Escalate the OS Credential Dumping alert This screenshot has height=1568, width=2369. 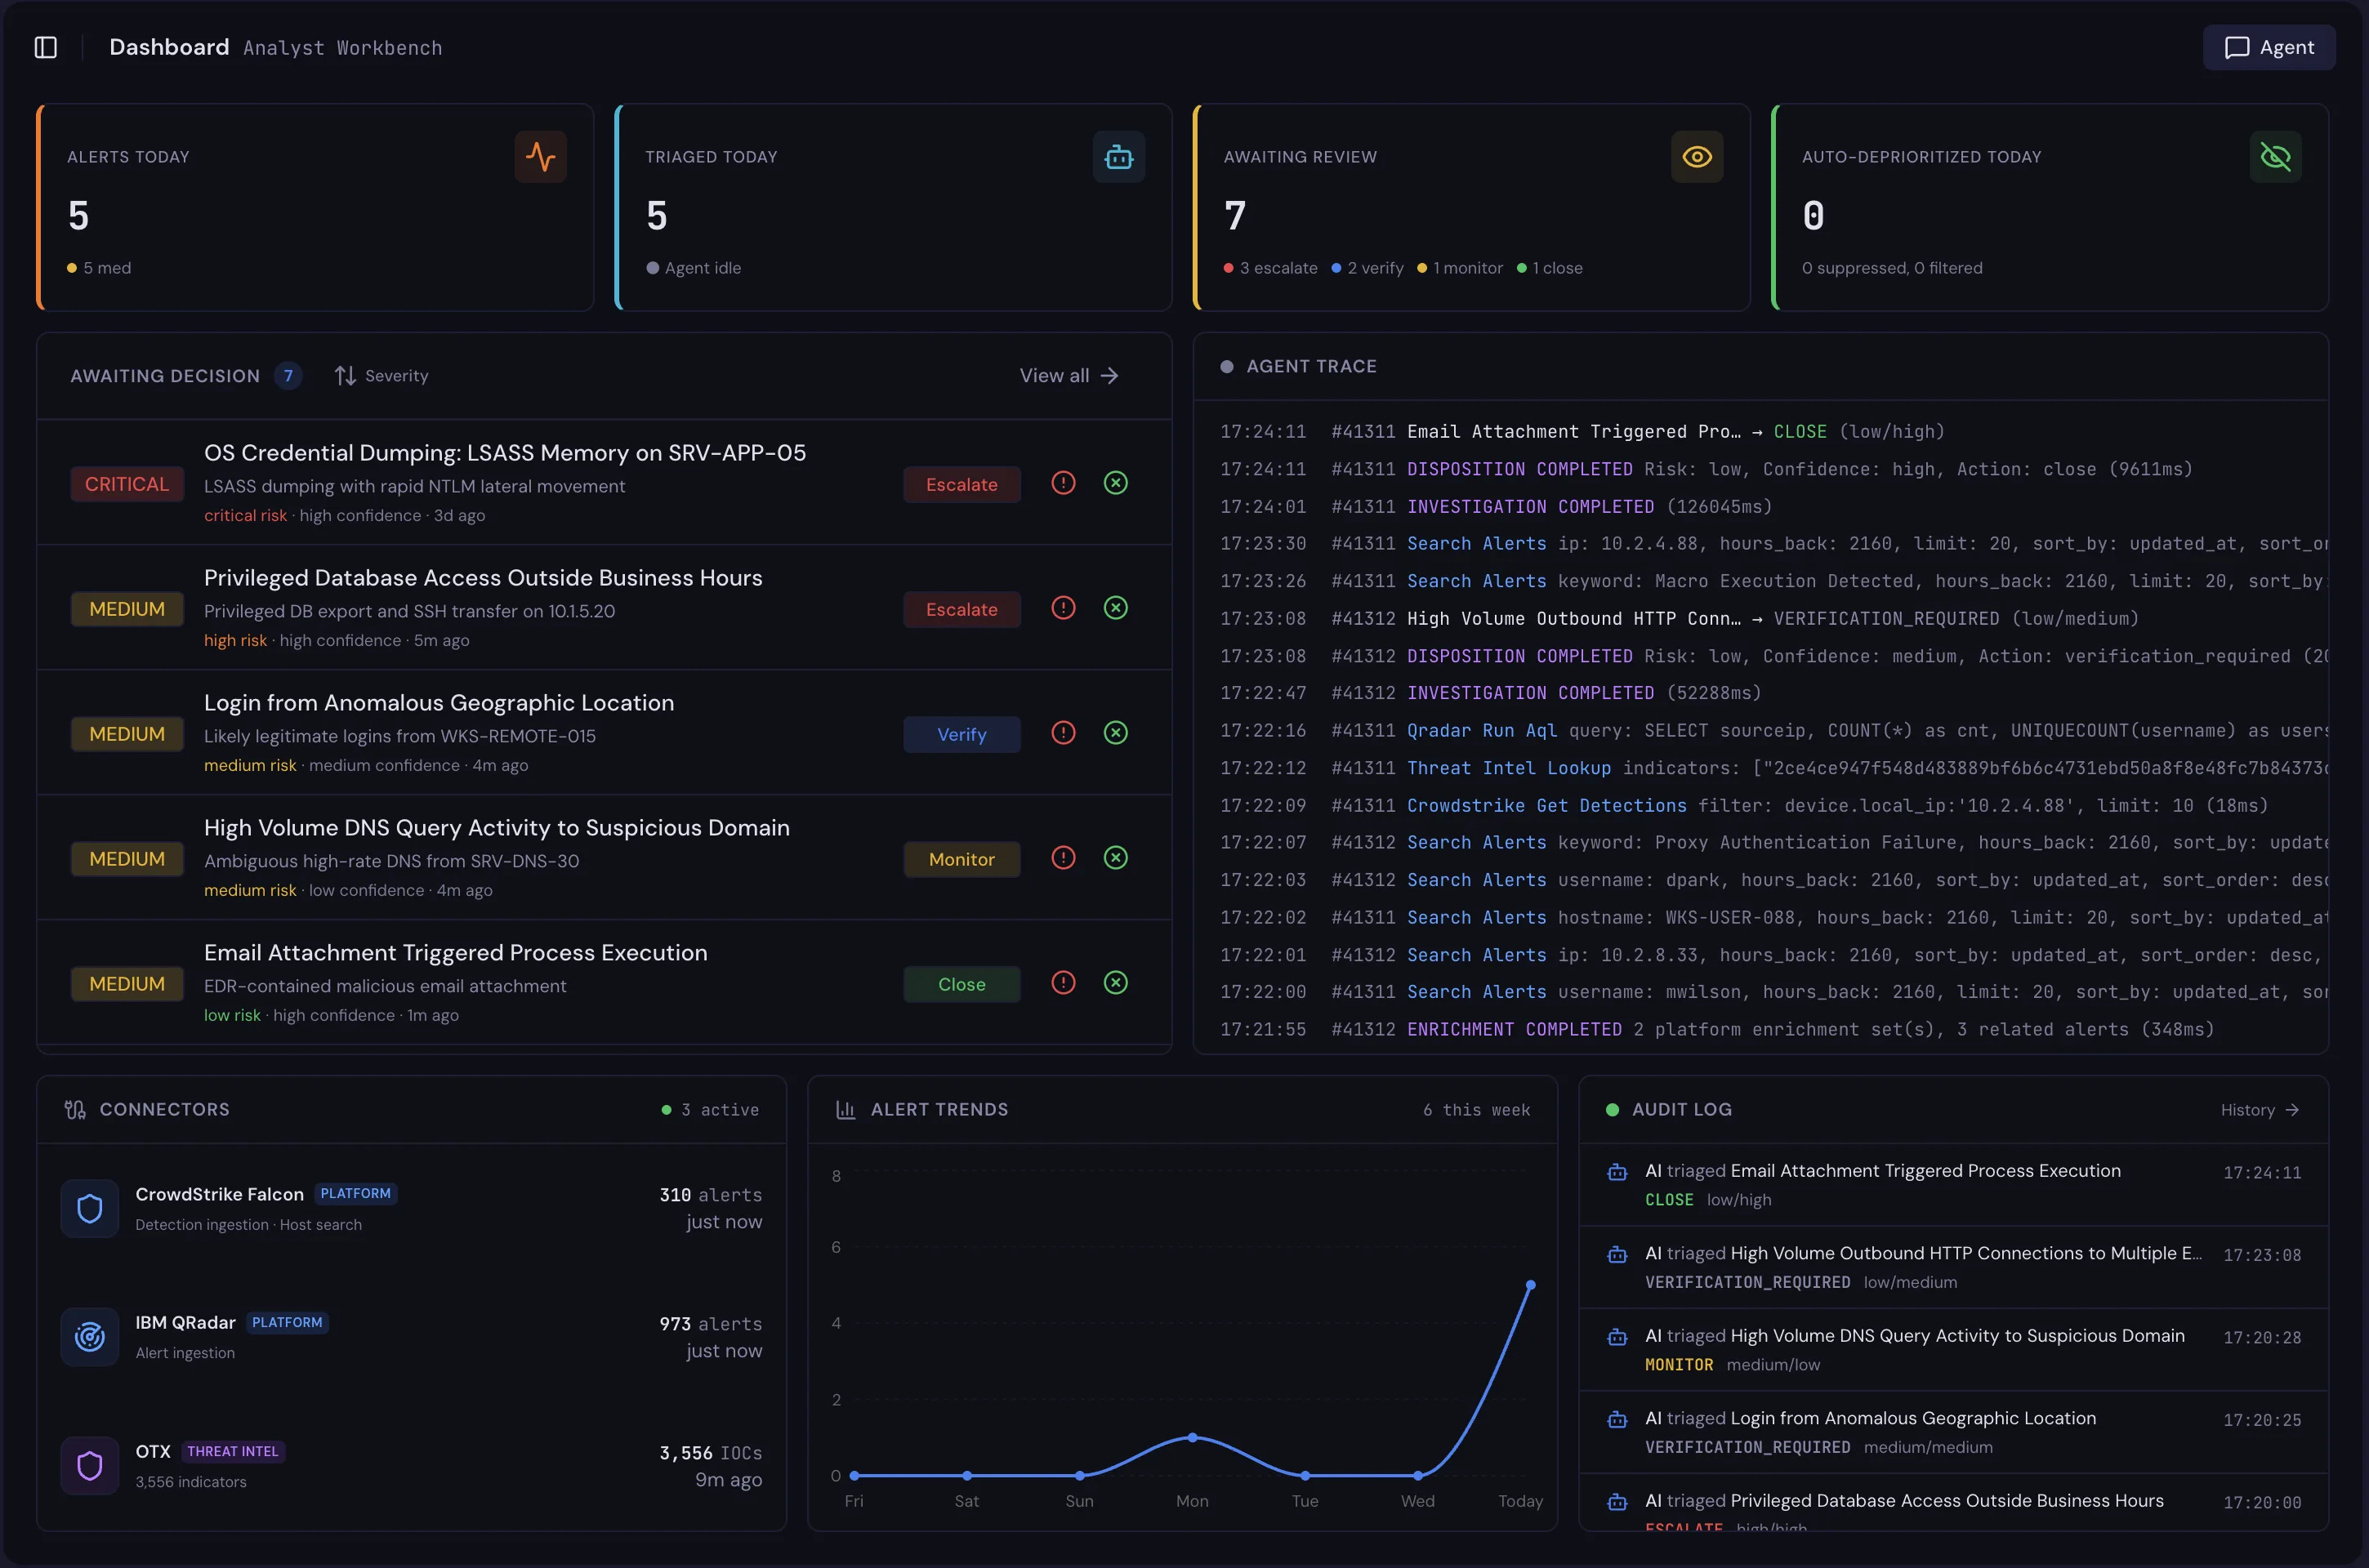(961, 485)
